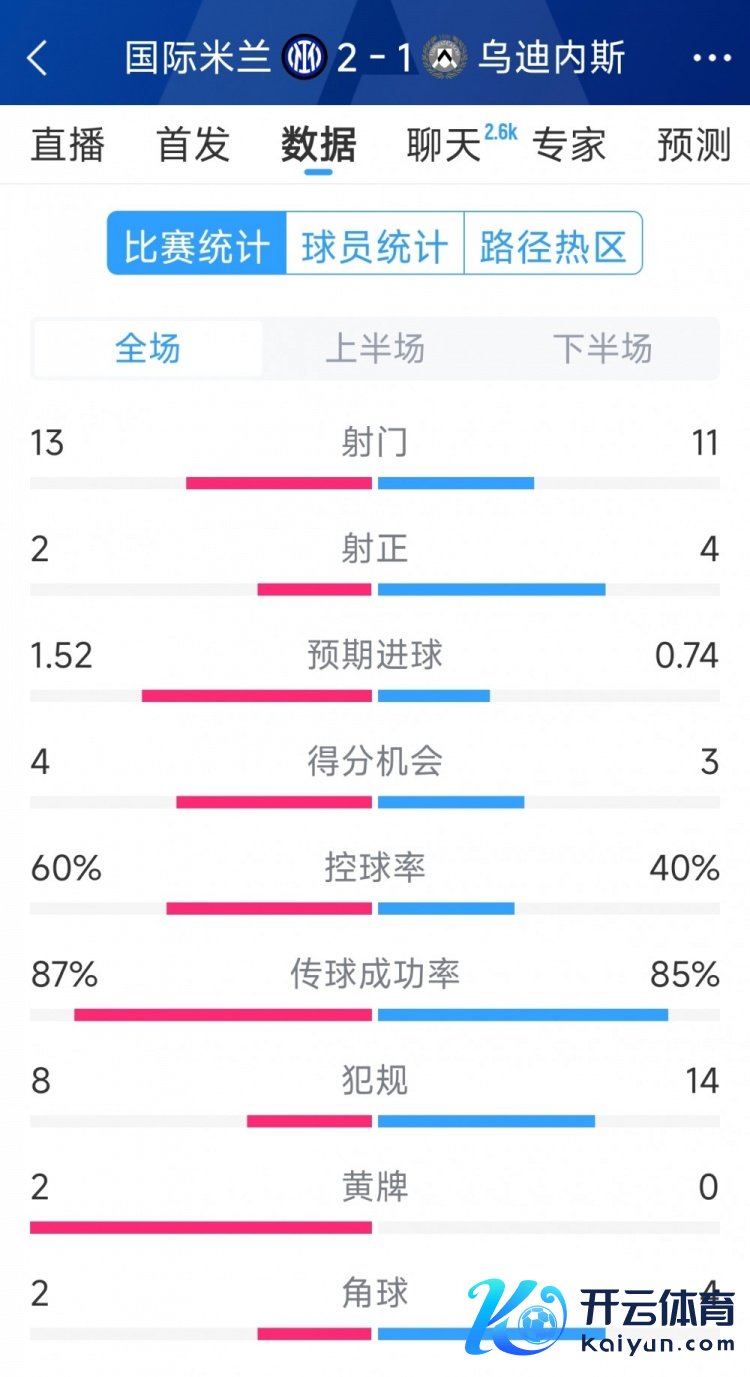Select the 全场 full-match filter
Viewport: 750px width, 1377px height.
pyautogui.click(x=148, y=349)
